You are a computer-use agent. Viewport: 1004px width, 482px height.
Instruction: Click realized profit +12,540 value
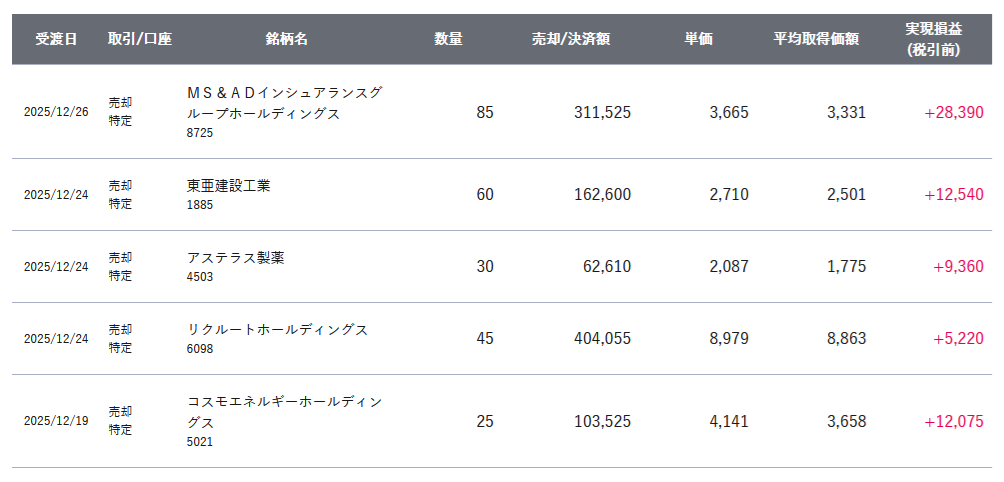click(954, 195)
